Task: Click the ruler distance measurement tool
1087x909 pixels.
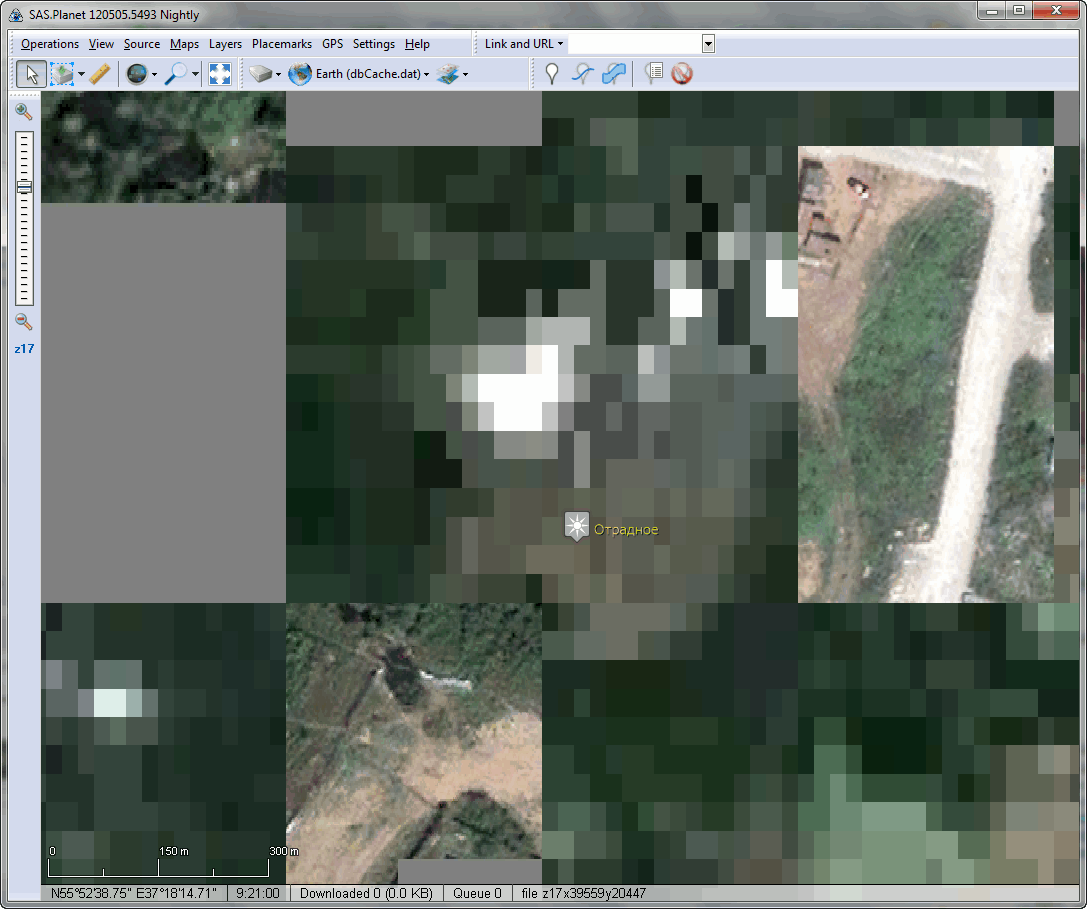Action: click(x=99, y=74)
